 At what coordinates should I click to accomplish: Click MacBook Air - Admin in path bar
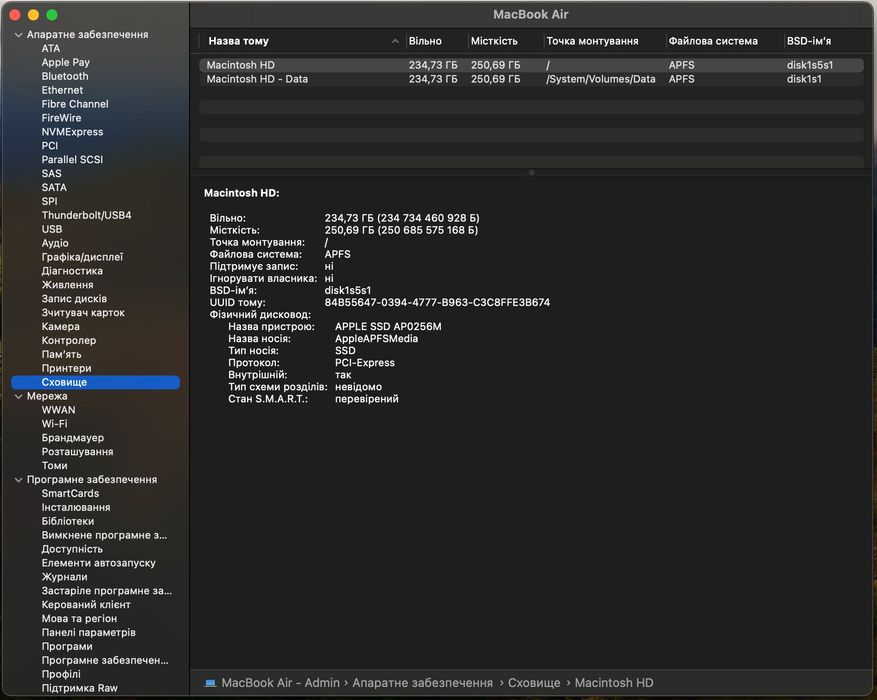click(280, 683)
